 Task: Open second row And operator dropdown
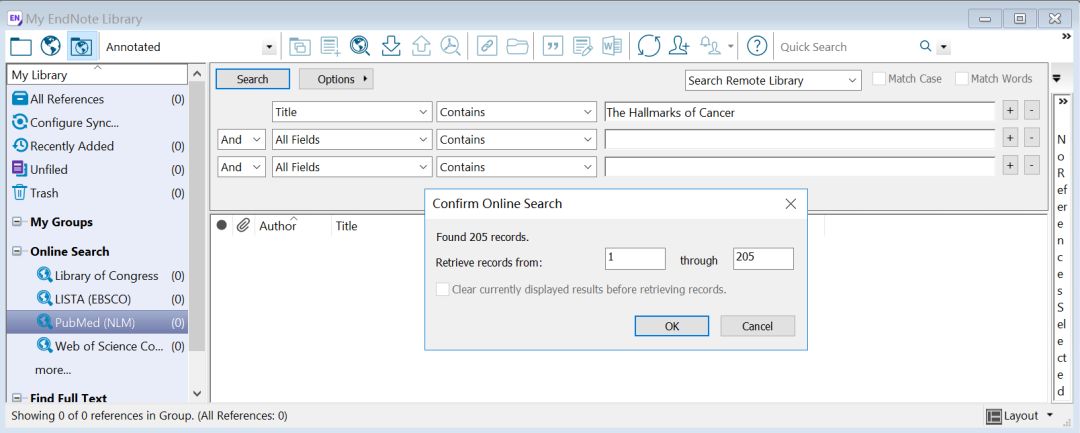242,139
